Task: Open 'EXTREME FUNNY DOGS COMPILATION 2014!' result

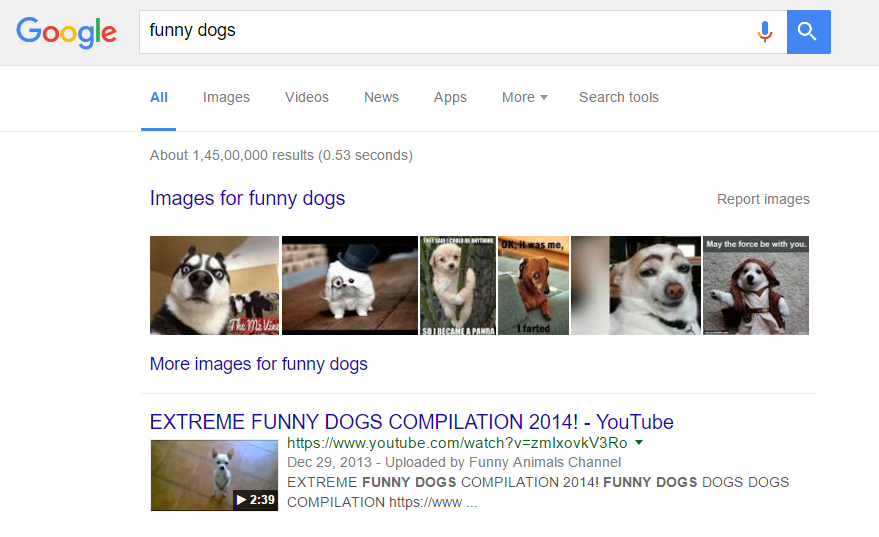Action: click(411, 422)
